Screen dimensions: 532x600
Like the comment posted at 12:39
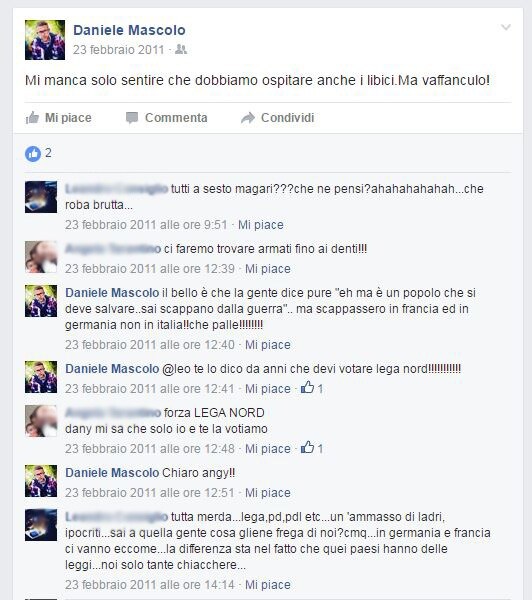(268, 269)
